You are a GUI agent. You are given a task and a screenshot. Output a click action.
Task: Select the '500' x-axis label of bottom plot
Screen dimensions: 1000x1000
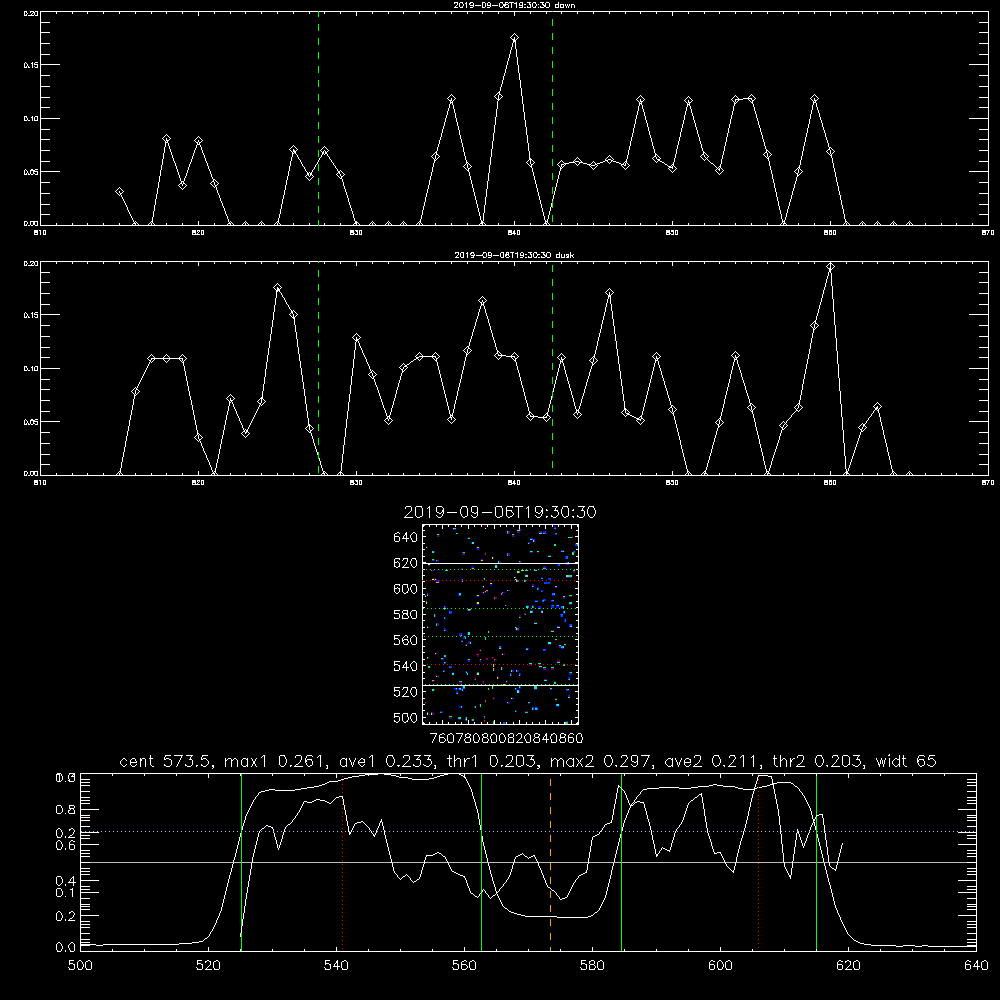tap(80, 966)
